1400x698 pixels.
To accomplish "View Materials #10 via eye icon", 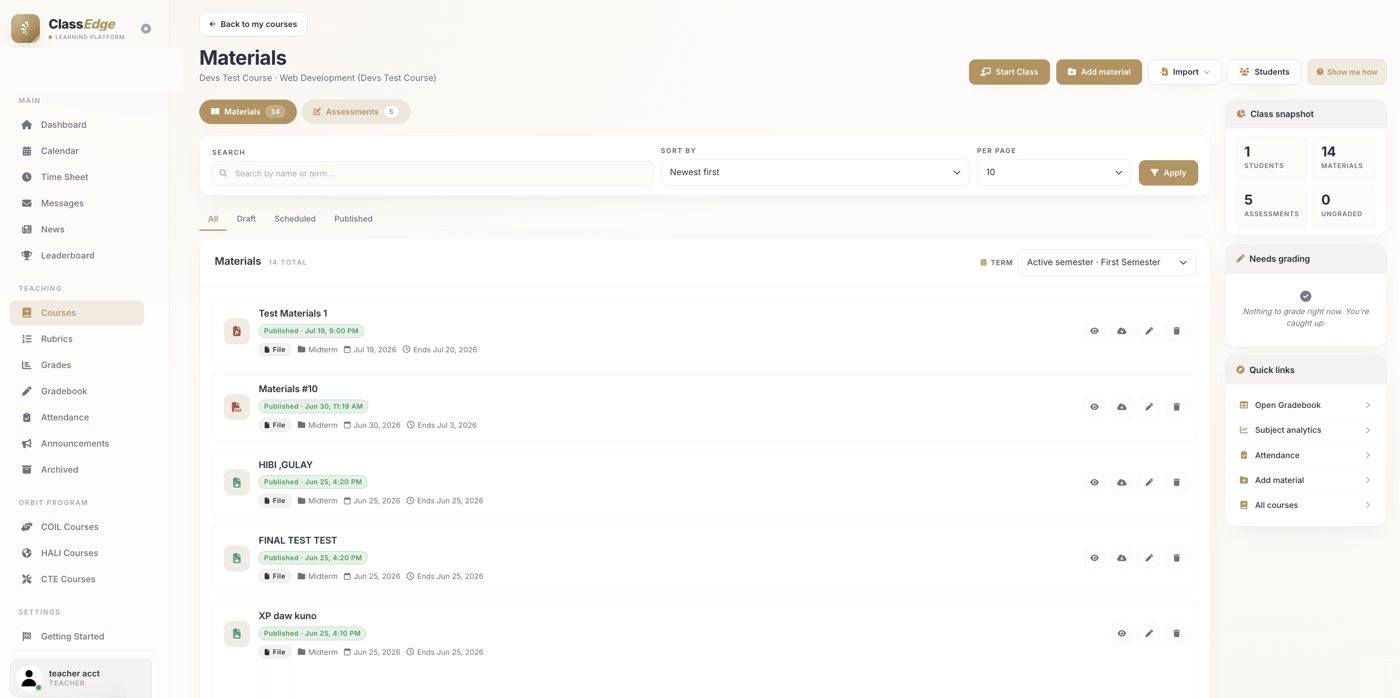I will tap(1094, 407).
